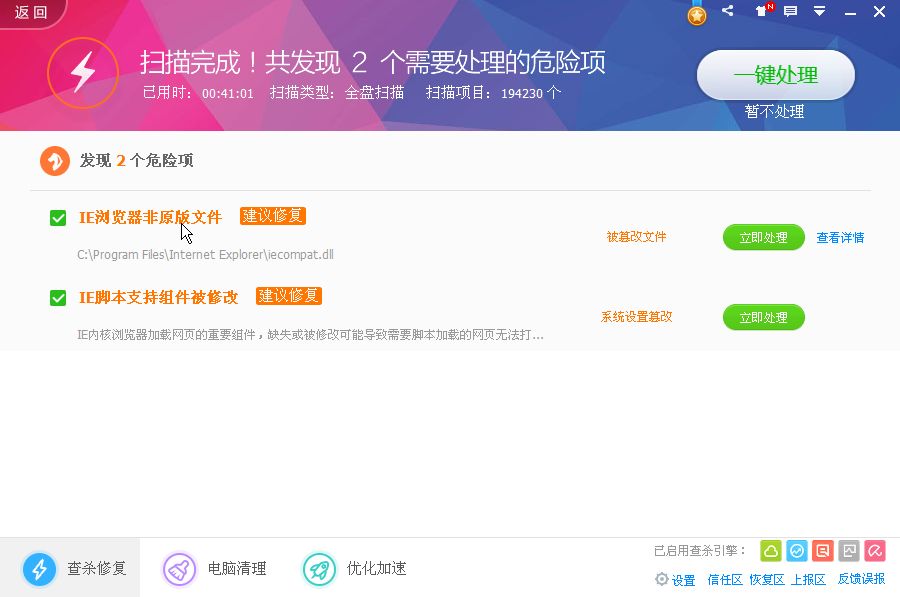Click 立即处理 on the first risk item
Viewport: 900px width, 597px height.
click(763, 237)
